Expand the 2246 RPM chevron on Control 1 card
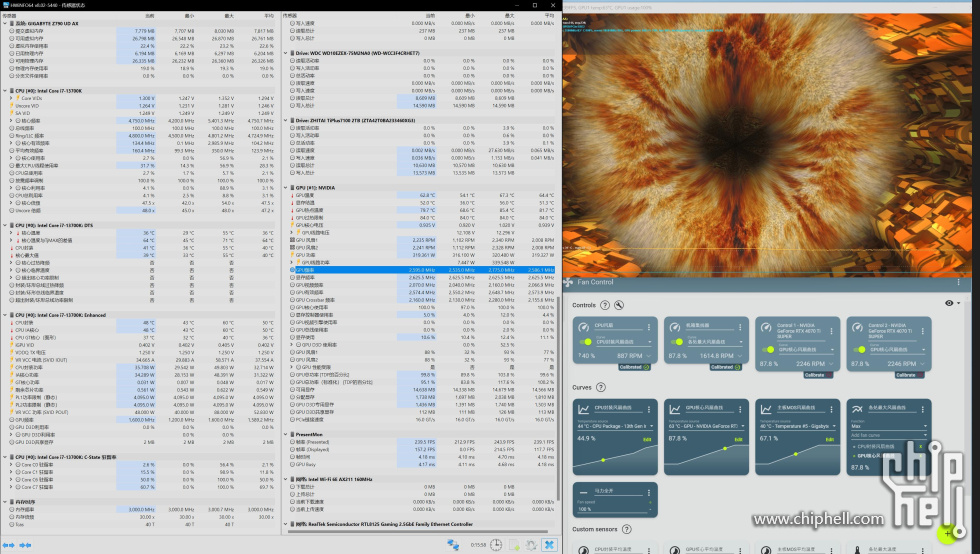Screen dimensions: 980x554 831,364
